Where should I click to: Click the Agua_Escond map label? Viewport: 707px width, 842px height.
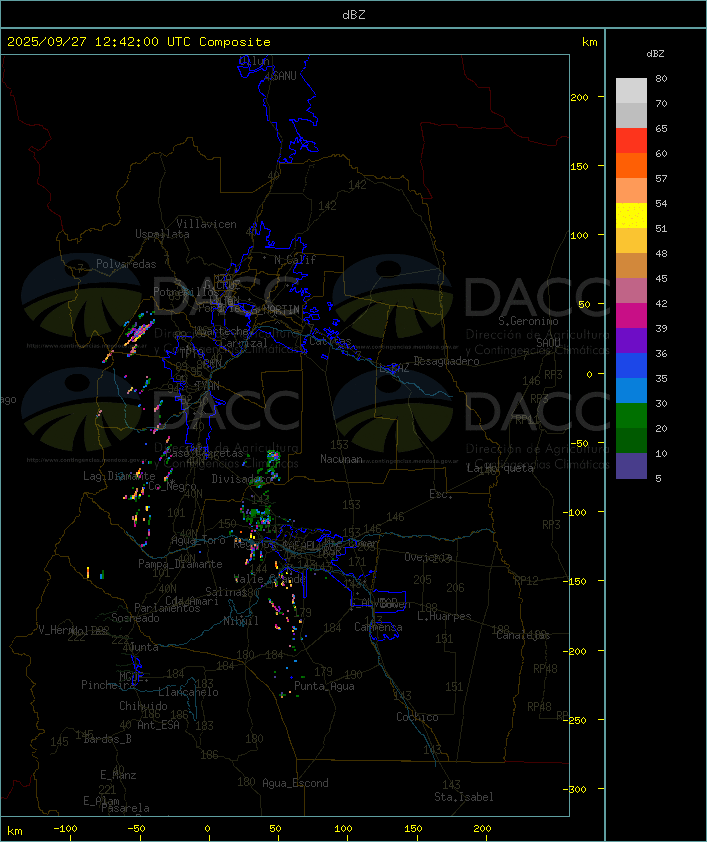point(295,783)
